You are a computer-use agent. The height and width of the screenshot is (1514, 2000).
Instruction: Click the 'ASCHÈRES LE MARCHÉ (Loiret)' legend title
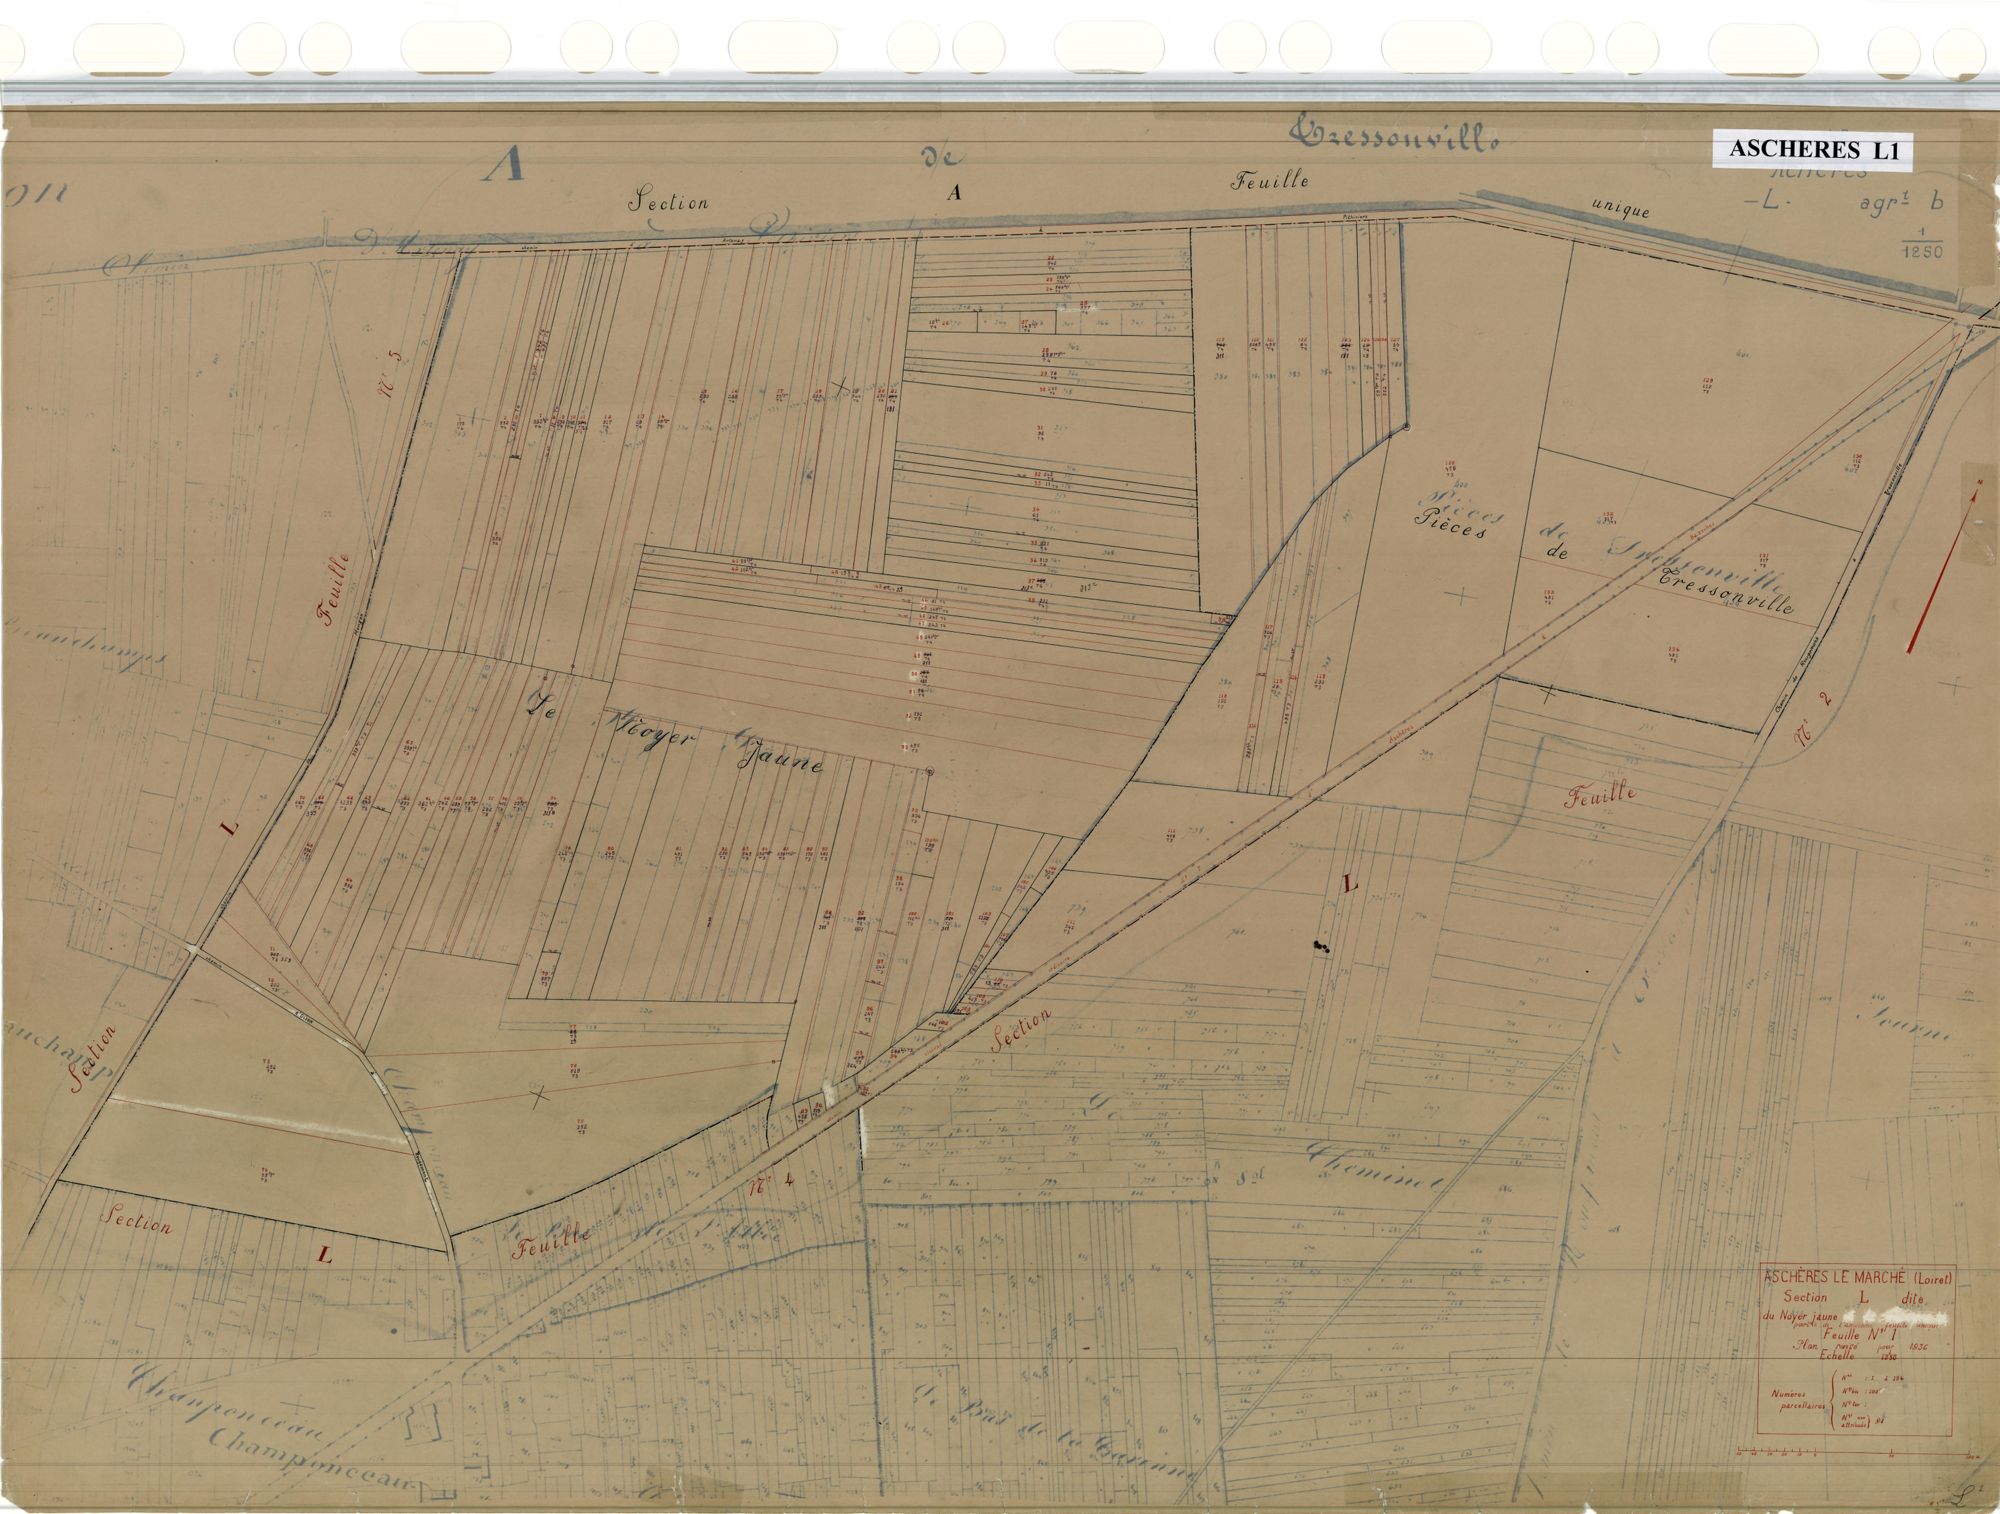point(1857,1277)
